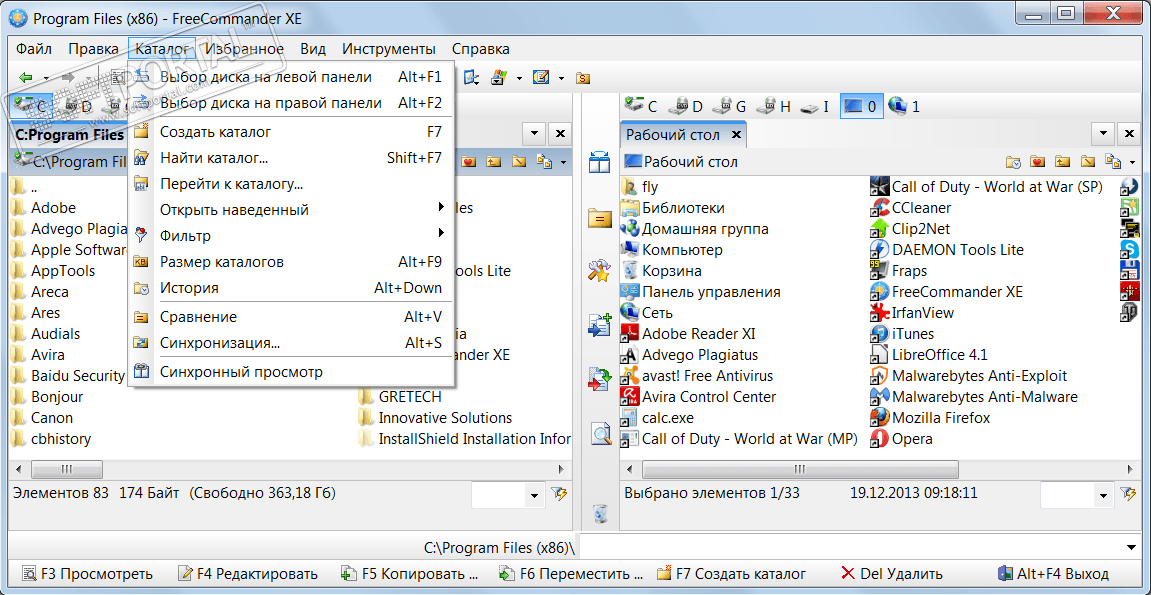Viewport: 1151px width, 595px height.
Task: Open the favorites heart icon in the left panel
Action: 470,161
